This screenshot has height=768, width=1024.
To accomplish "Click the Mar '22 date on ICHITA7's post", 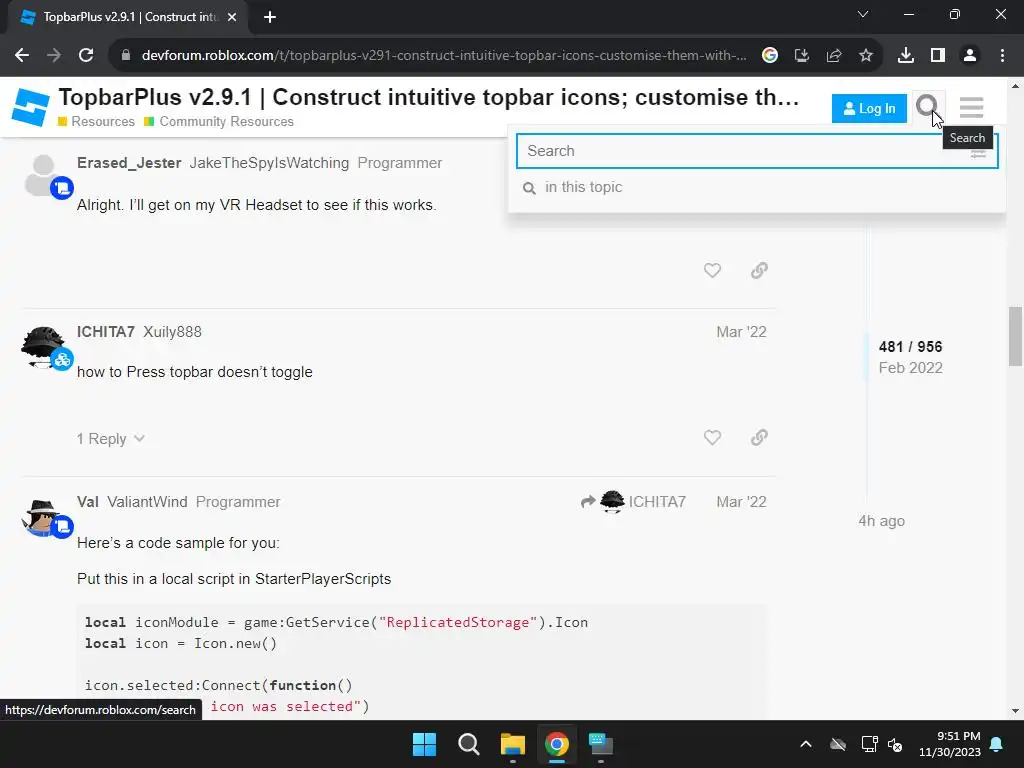I will click(741, 332).
